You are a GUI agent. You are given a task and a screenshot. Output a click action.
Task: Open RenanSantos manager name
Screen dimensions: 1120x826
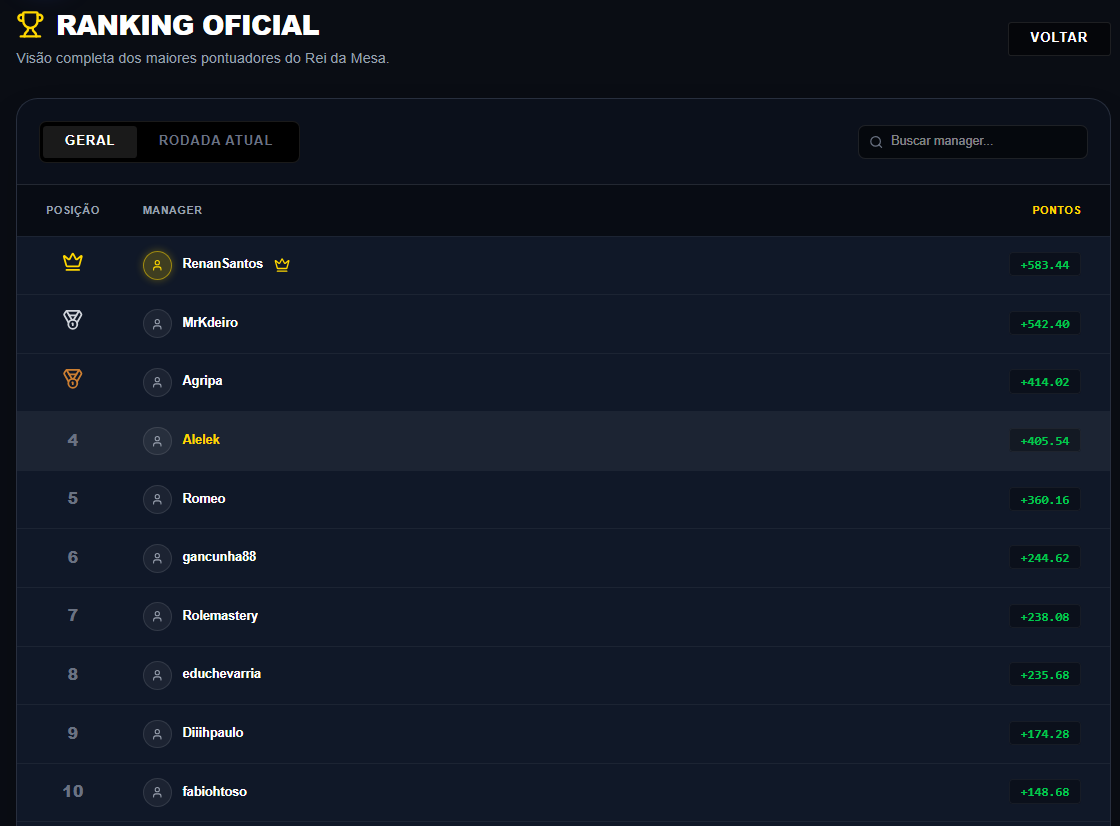(222, 264)
